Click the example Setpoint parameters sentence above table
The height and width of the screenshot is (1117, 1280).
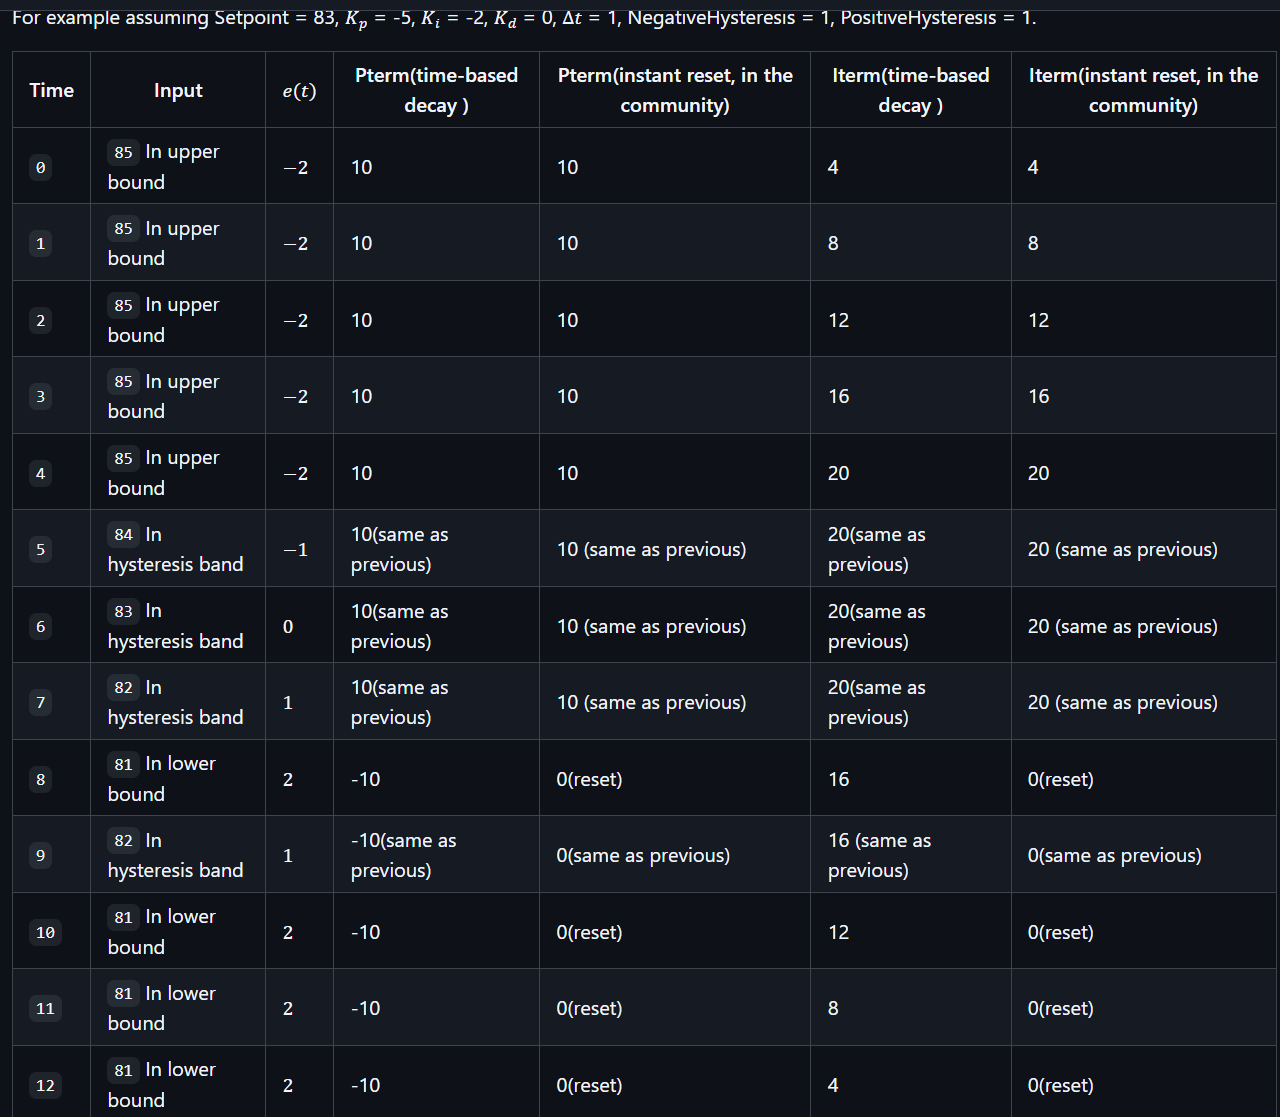coord(524,18)
